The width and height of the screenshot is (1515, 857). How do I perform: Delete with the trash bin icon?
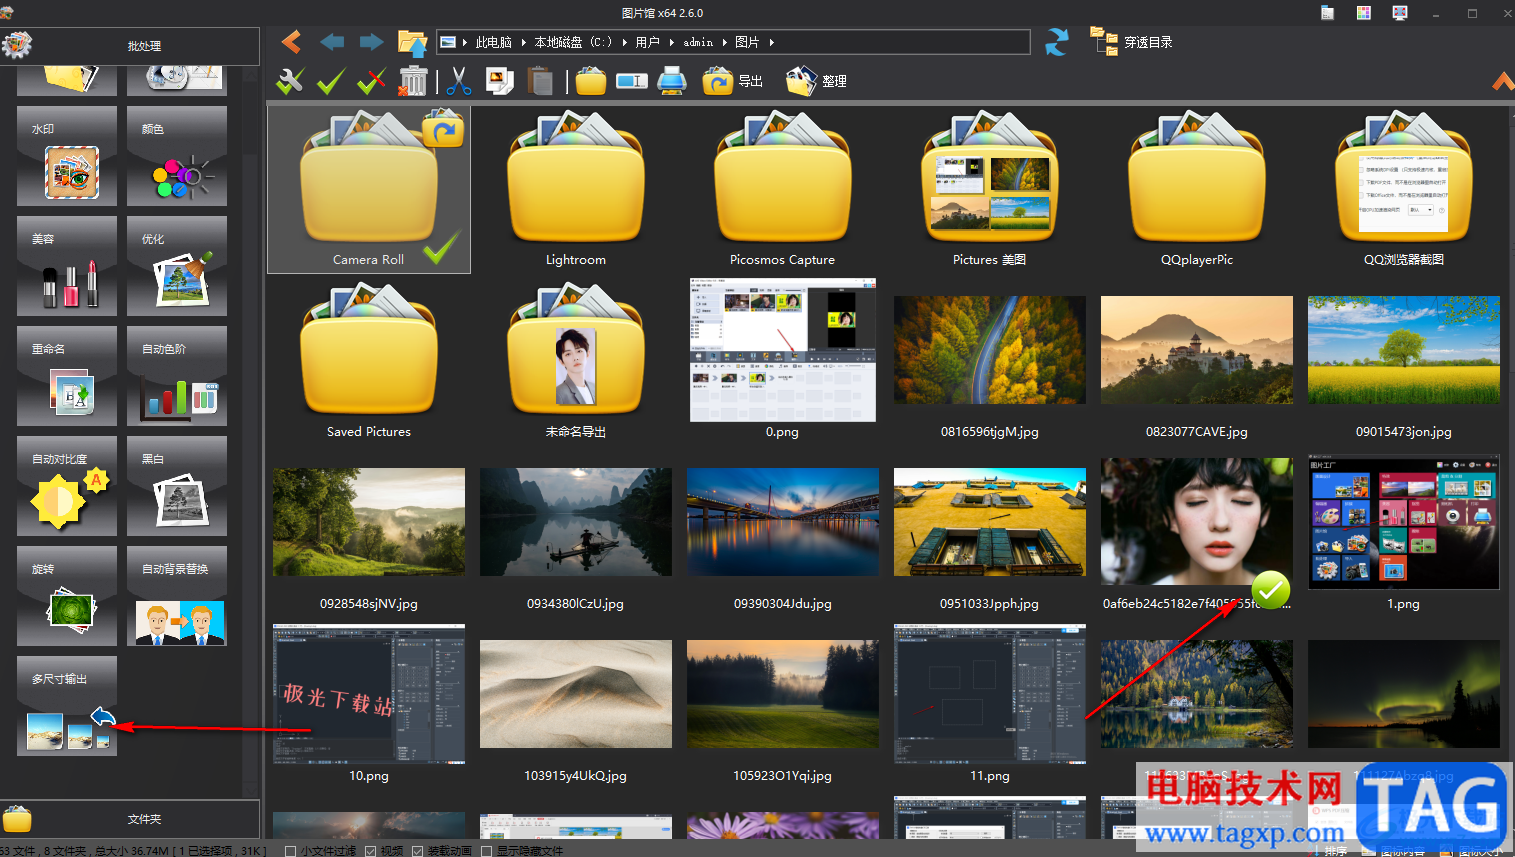(412, 81)
